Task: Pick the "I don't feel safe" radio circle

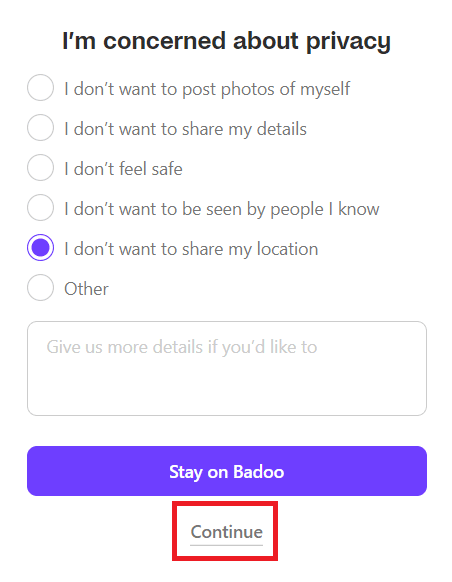Action: pyautogui.click(x=40, y=168)
